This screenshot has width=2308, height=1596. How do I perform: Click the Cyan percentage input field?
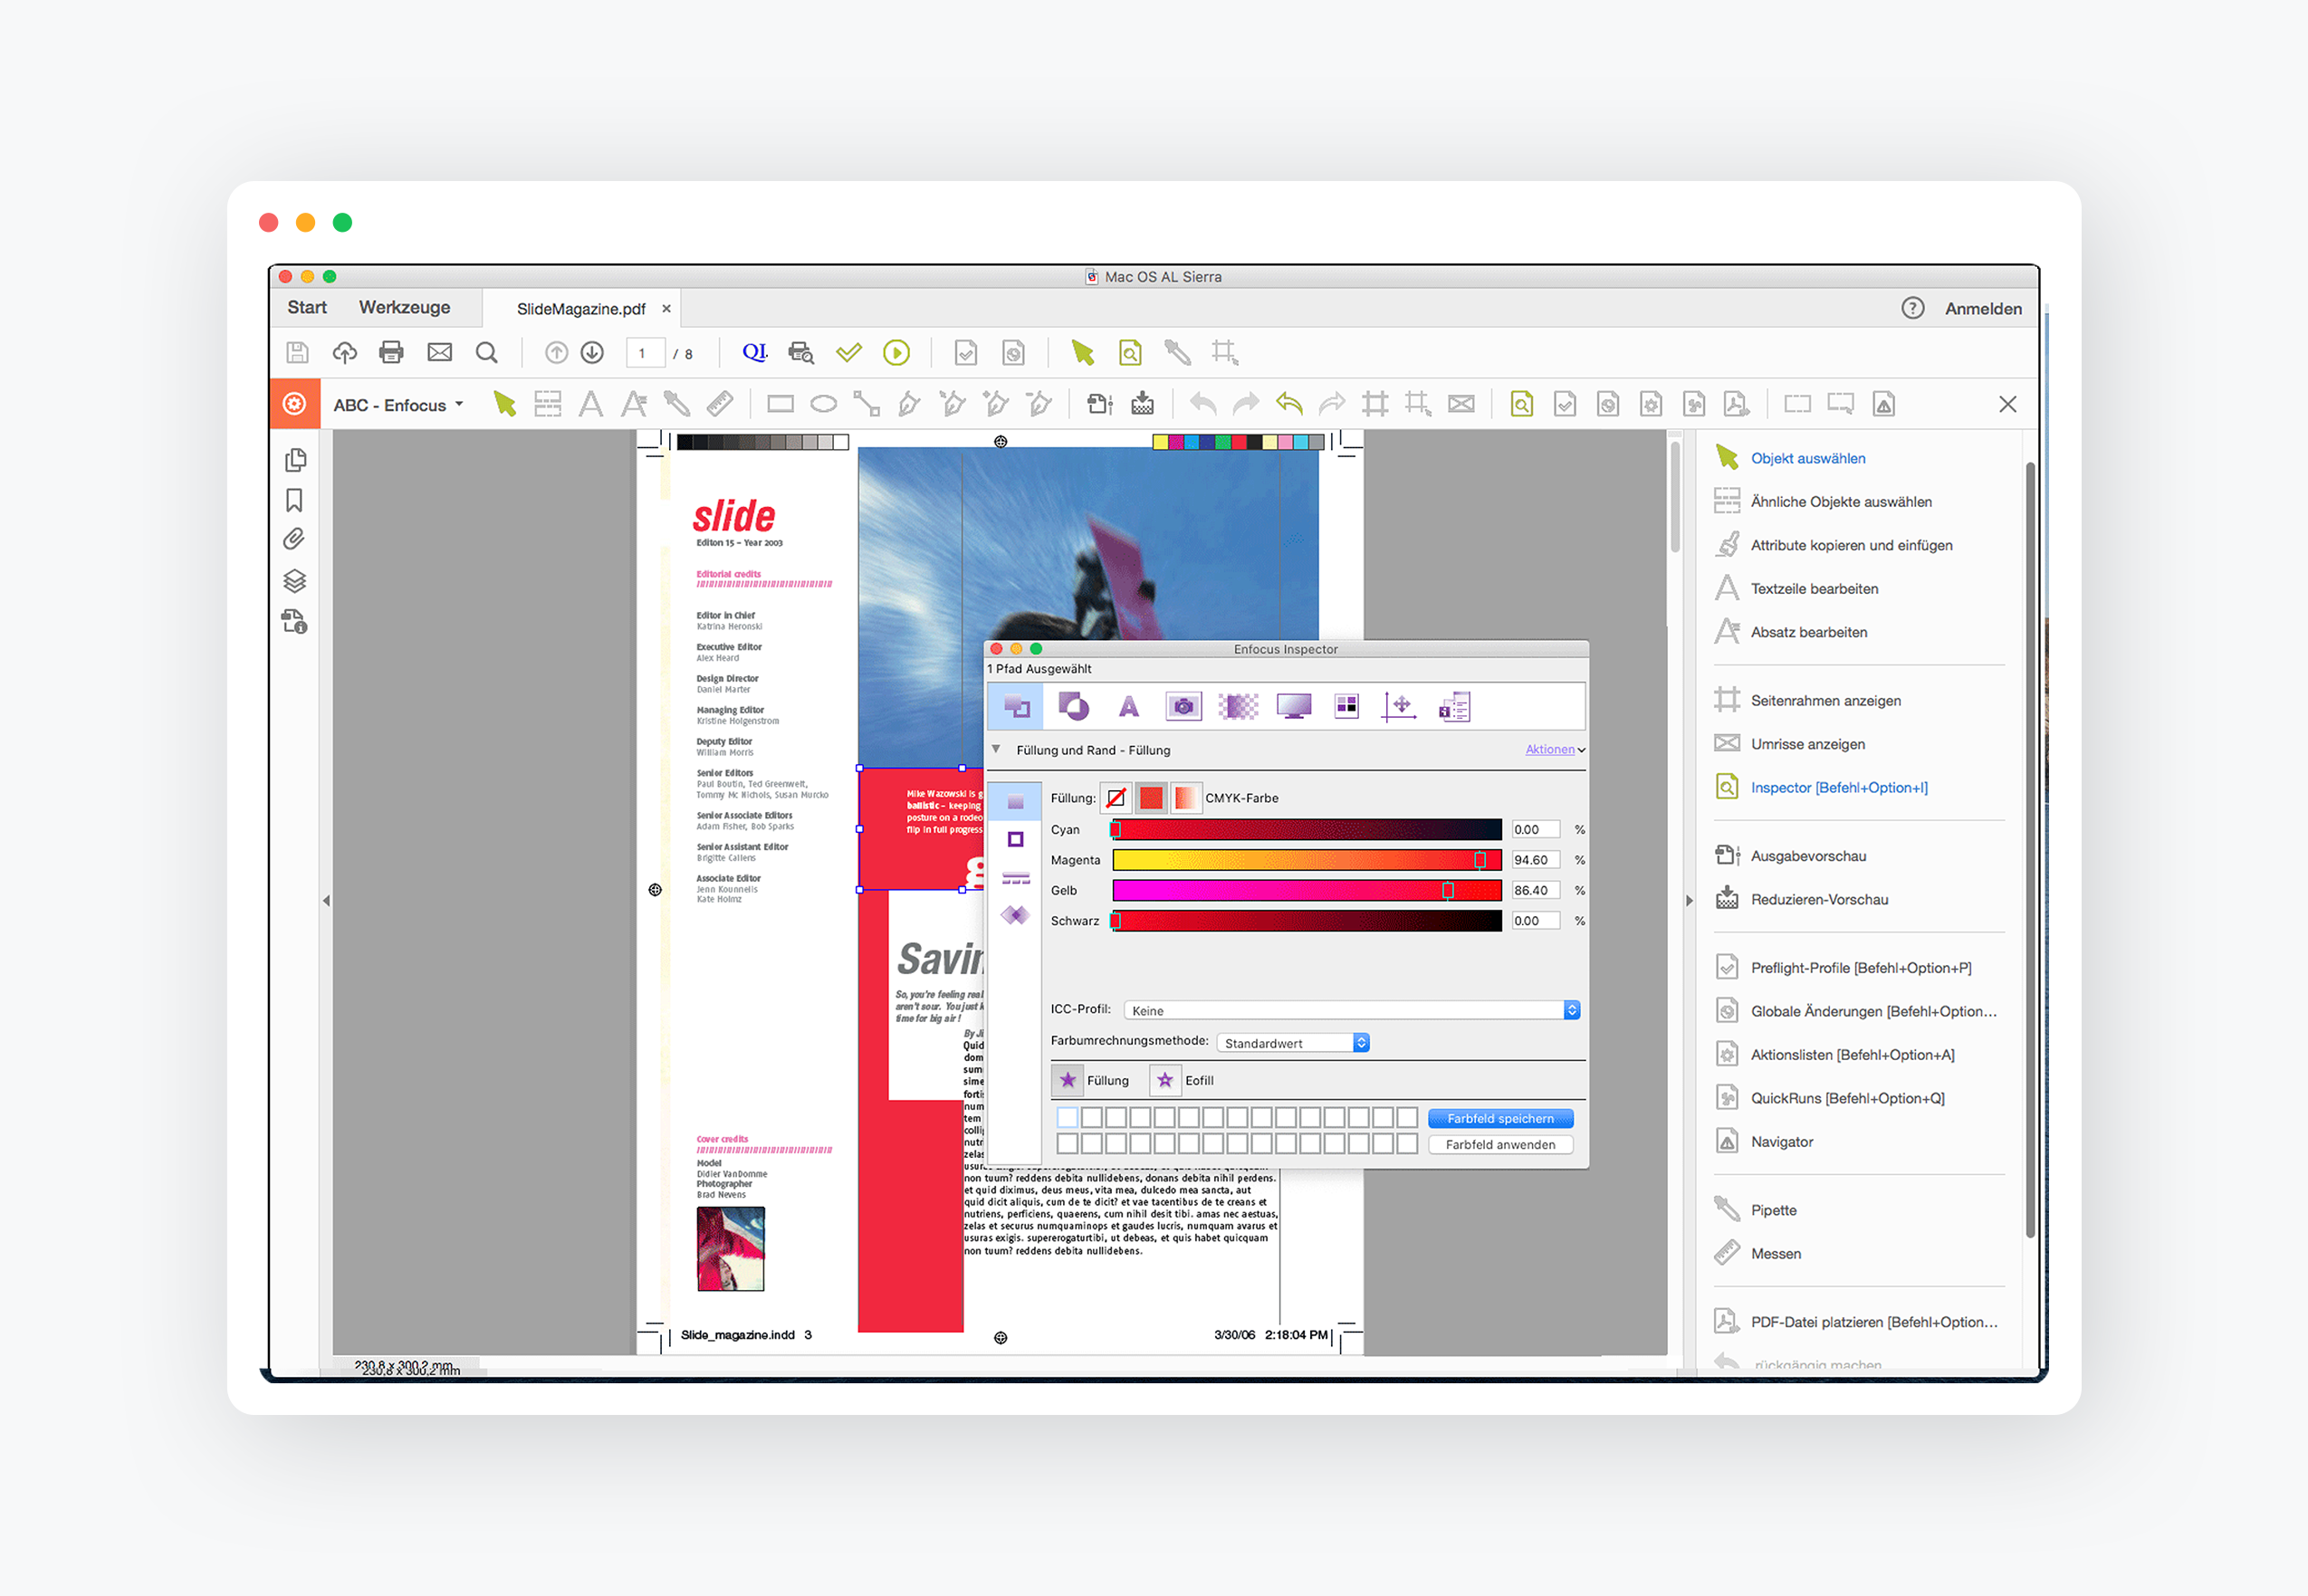coord(1534,829)
